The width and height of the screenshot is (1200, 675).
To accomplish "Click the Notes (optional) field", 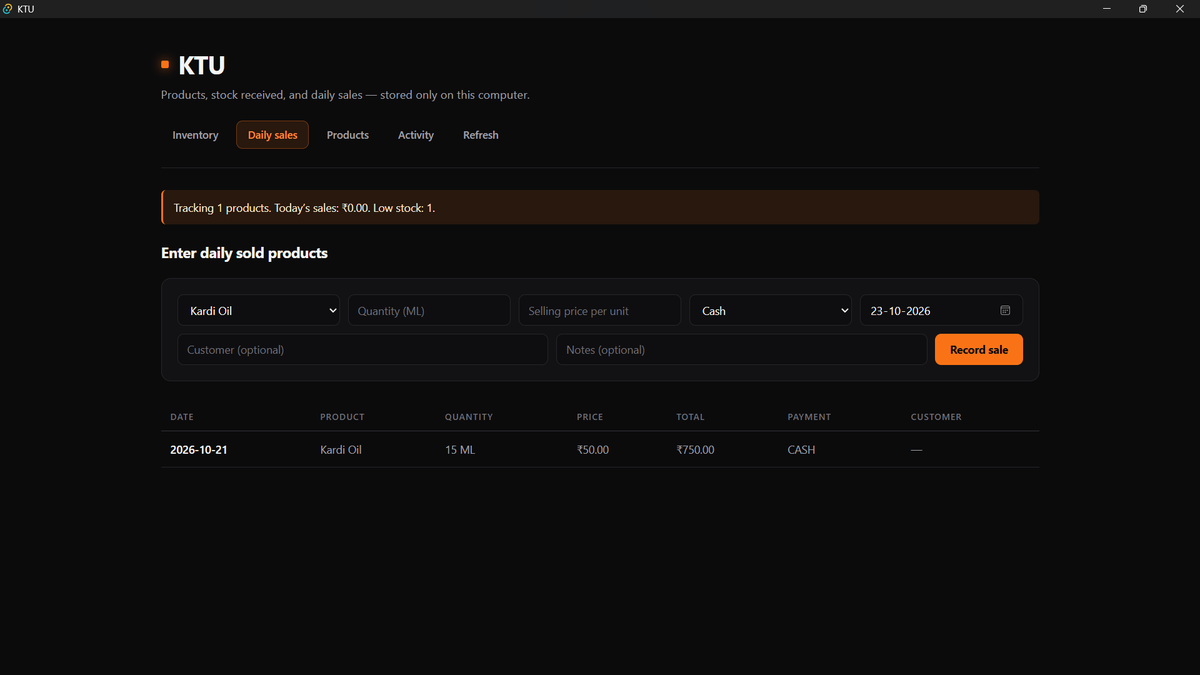I will (x=741, y=350).
